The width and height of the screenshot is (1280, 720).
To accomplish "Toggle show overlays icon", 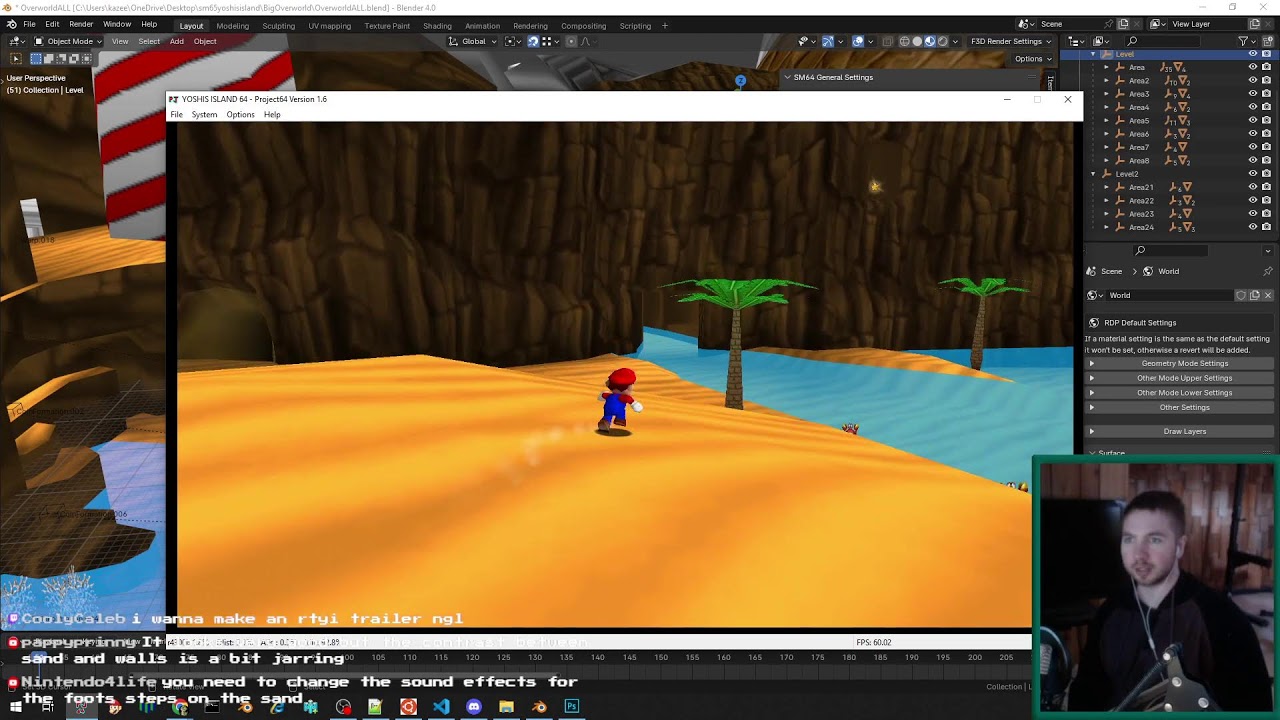I will click(858, 41).
